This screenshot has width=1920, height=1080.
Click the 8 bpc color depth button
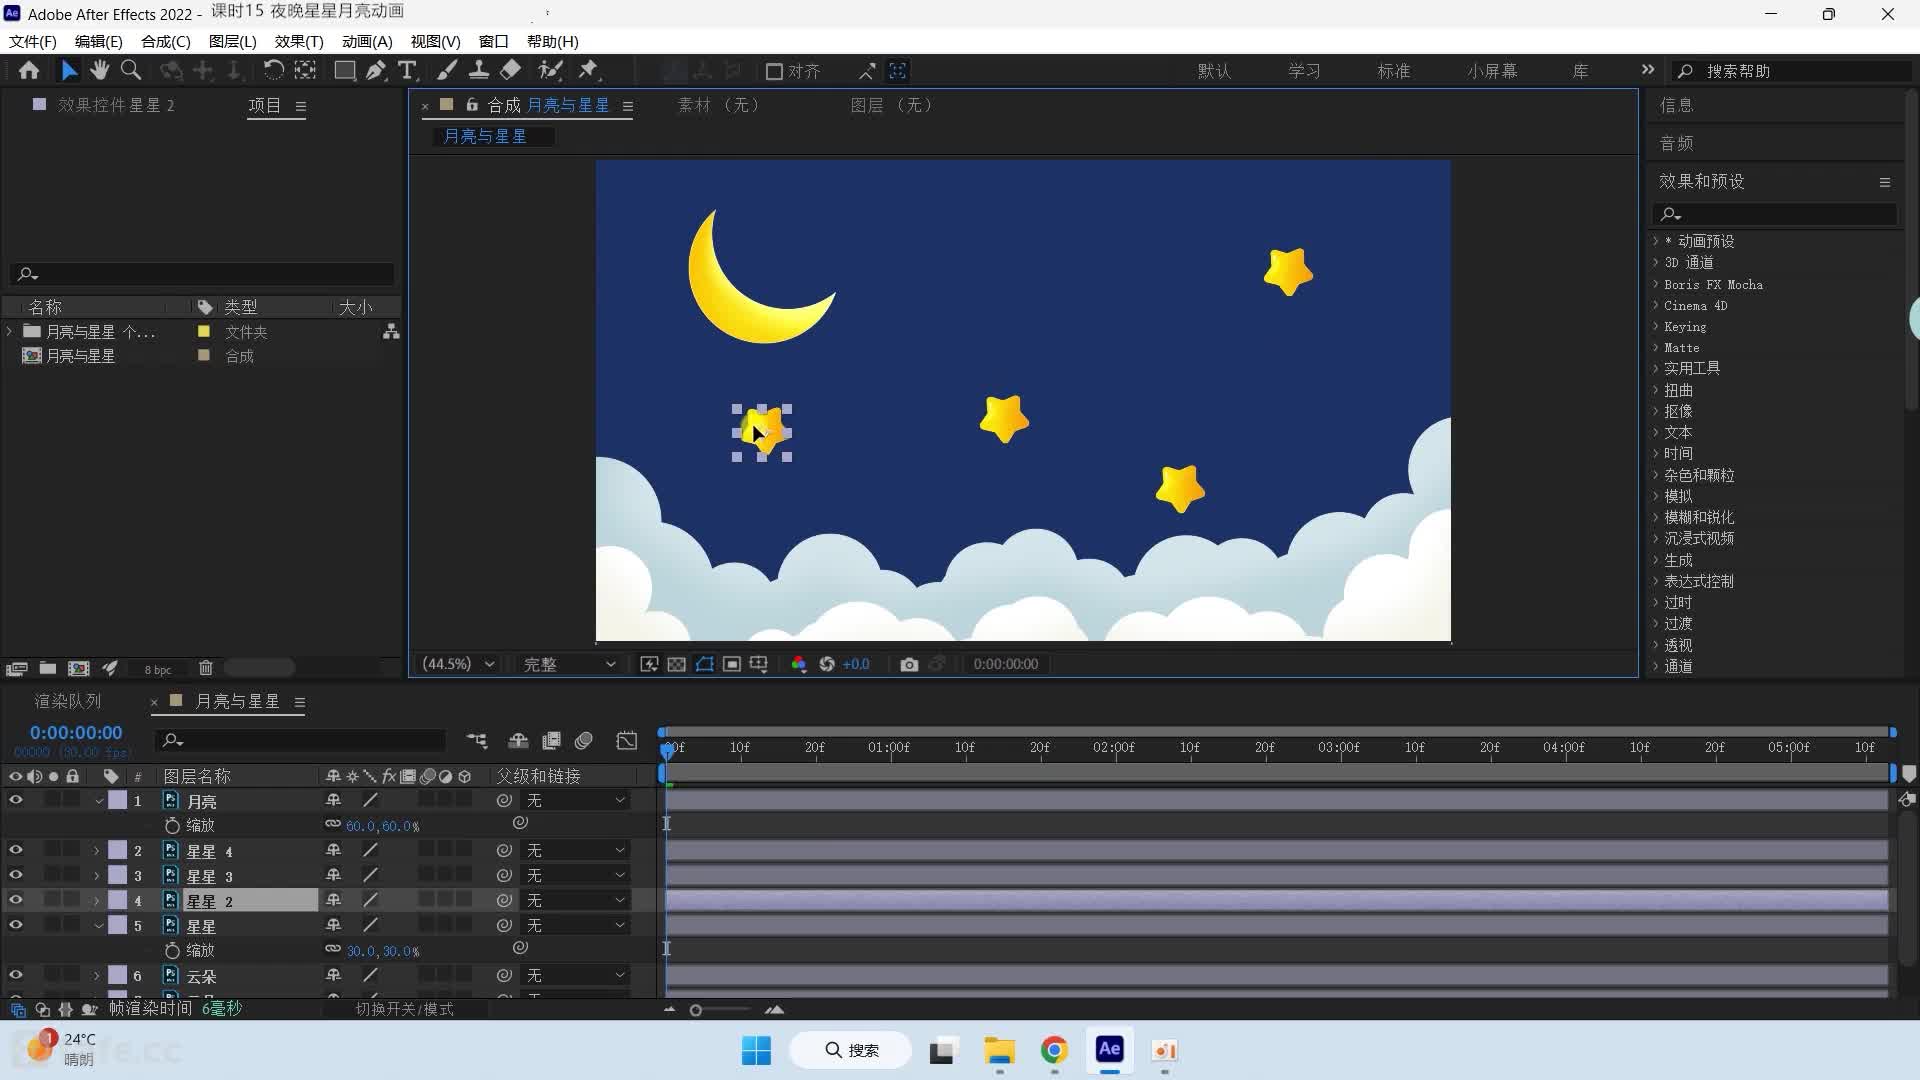click(157, 669)
